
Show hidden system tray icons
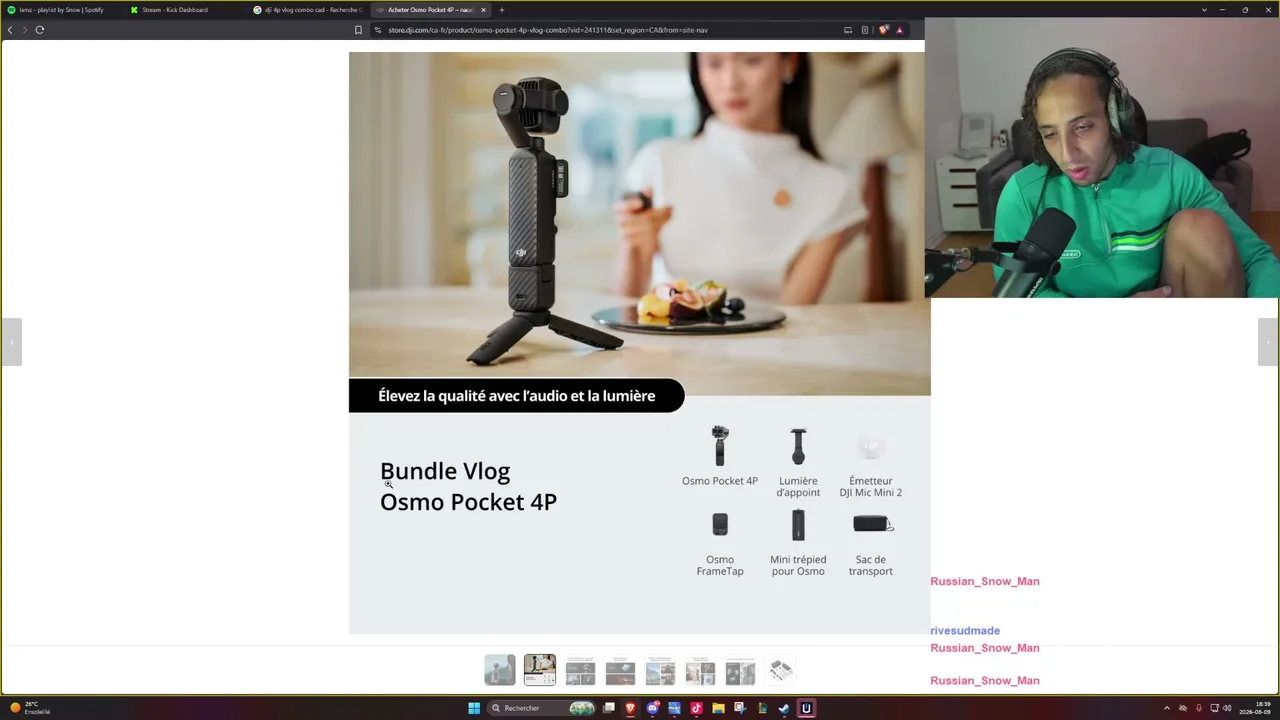tap(1166, 708)
